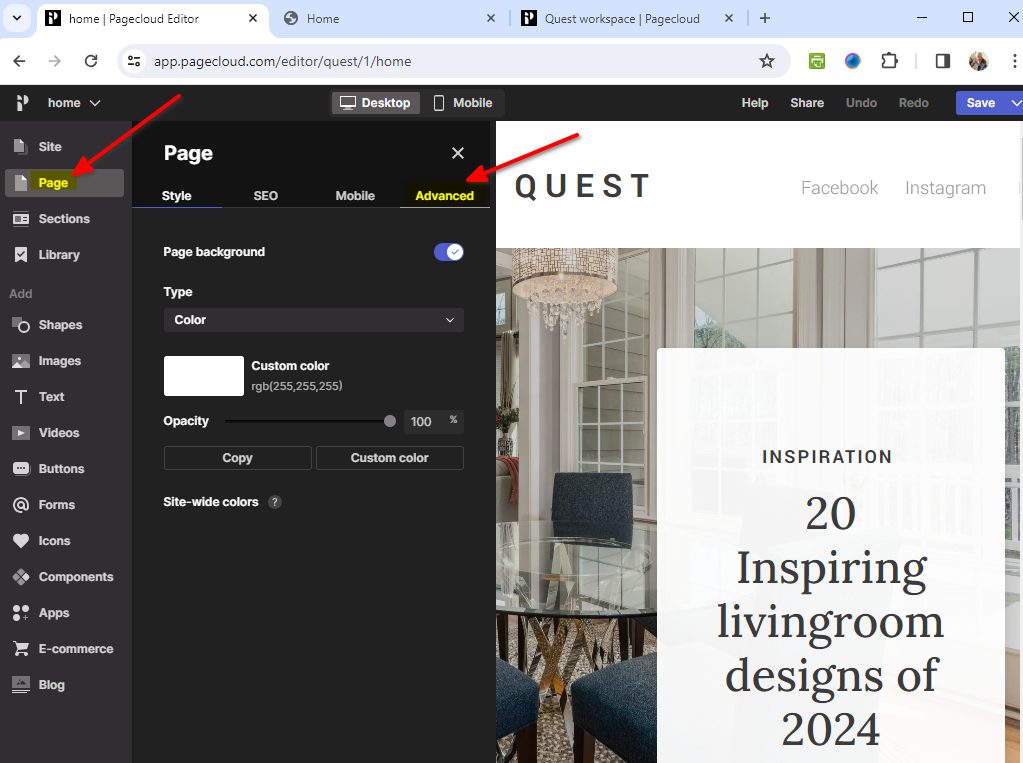This screenshot has width=1023, height=763.
Task: View site information icon in address bar
Action: 134,61
